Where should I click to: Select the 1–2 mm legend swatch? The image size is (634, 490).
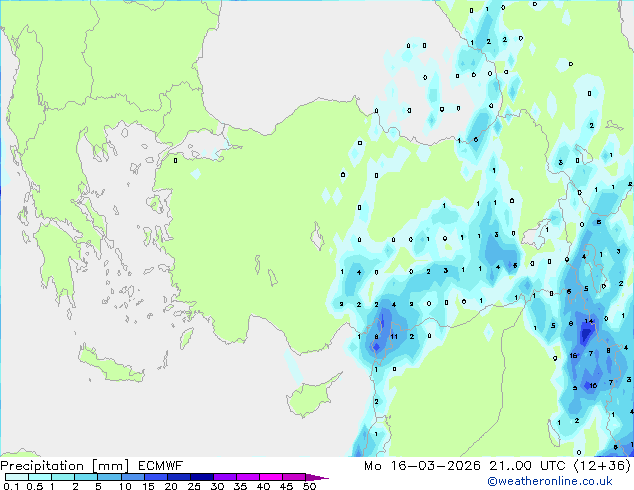tap(63, 477)
